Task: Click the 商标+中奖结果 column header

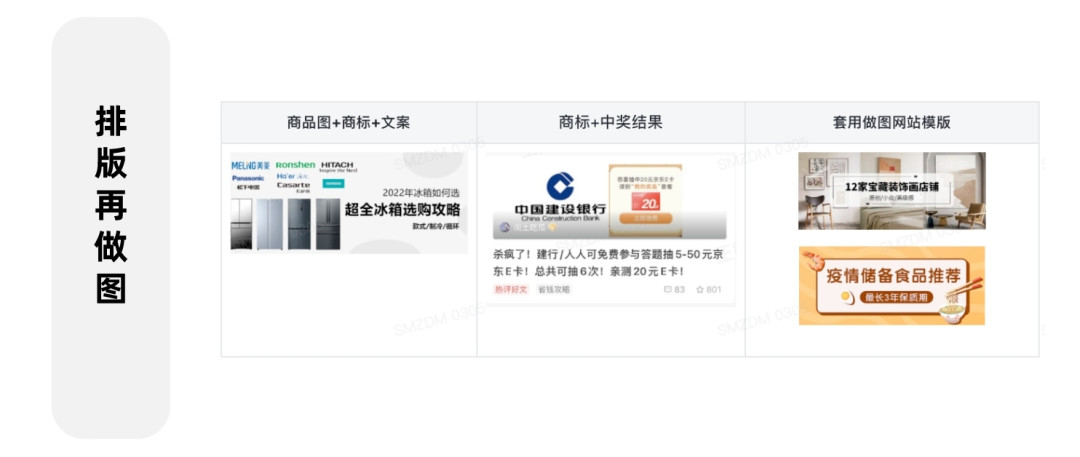Action: pos(610,123)
